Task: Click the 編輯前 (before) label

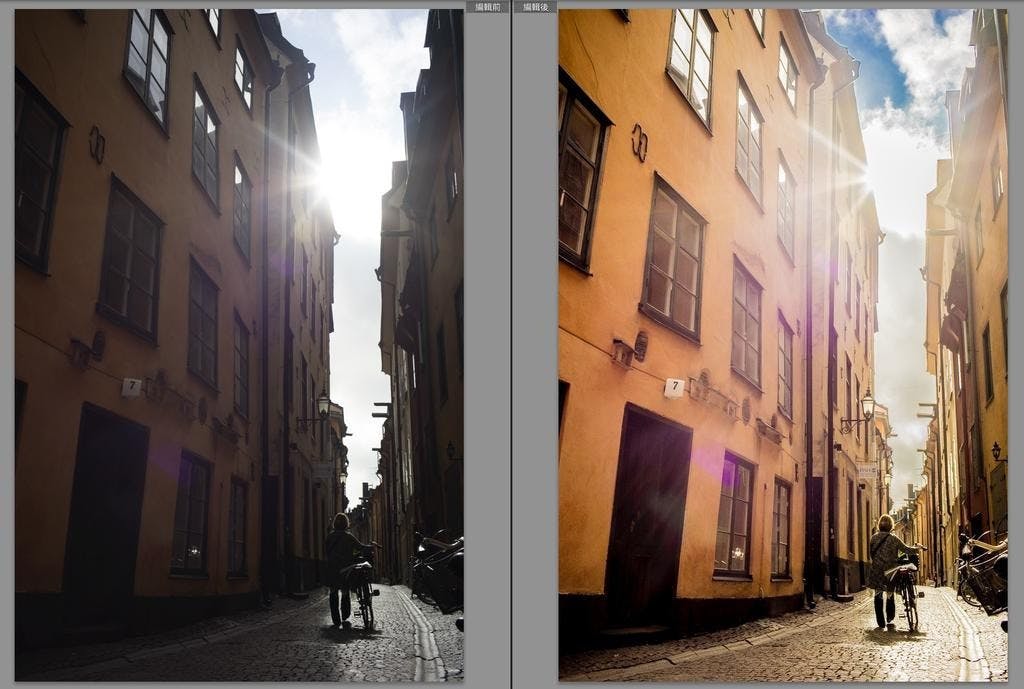Action: (x=488, y=7)
